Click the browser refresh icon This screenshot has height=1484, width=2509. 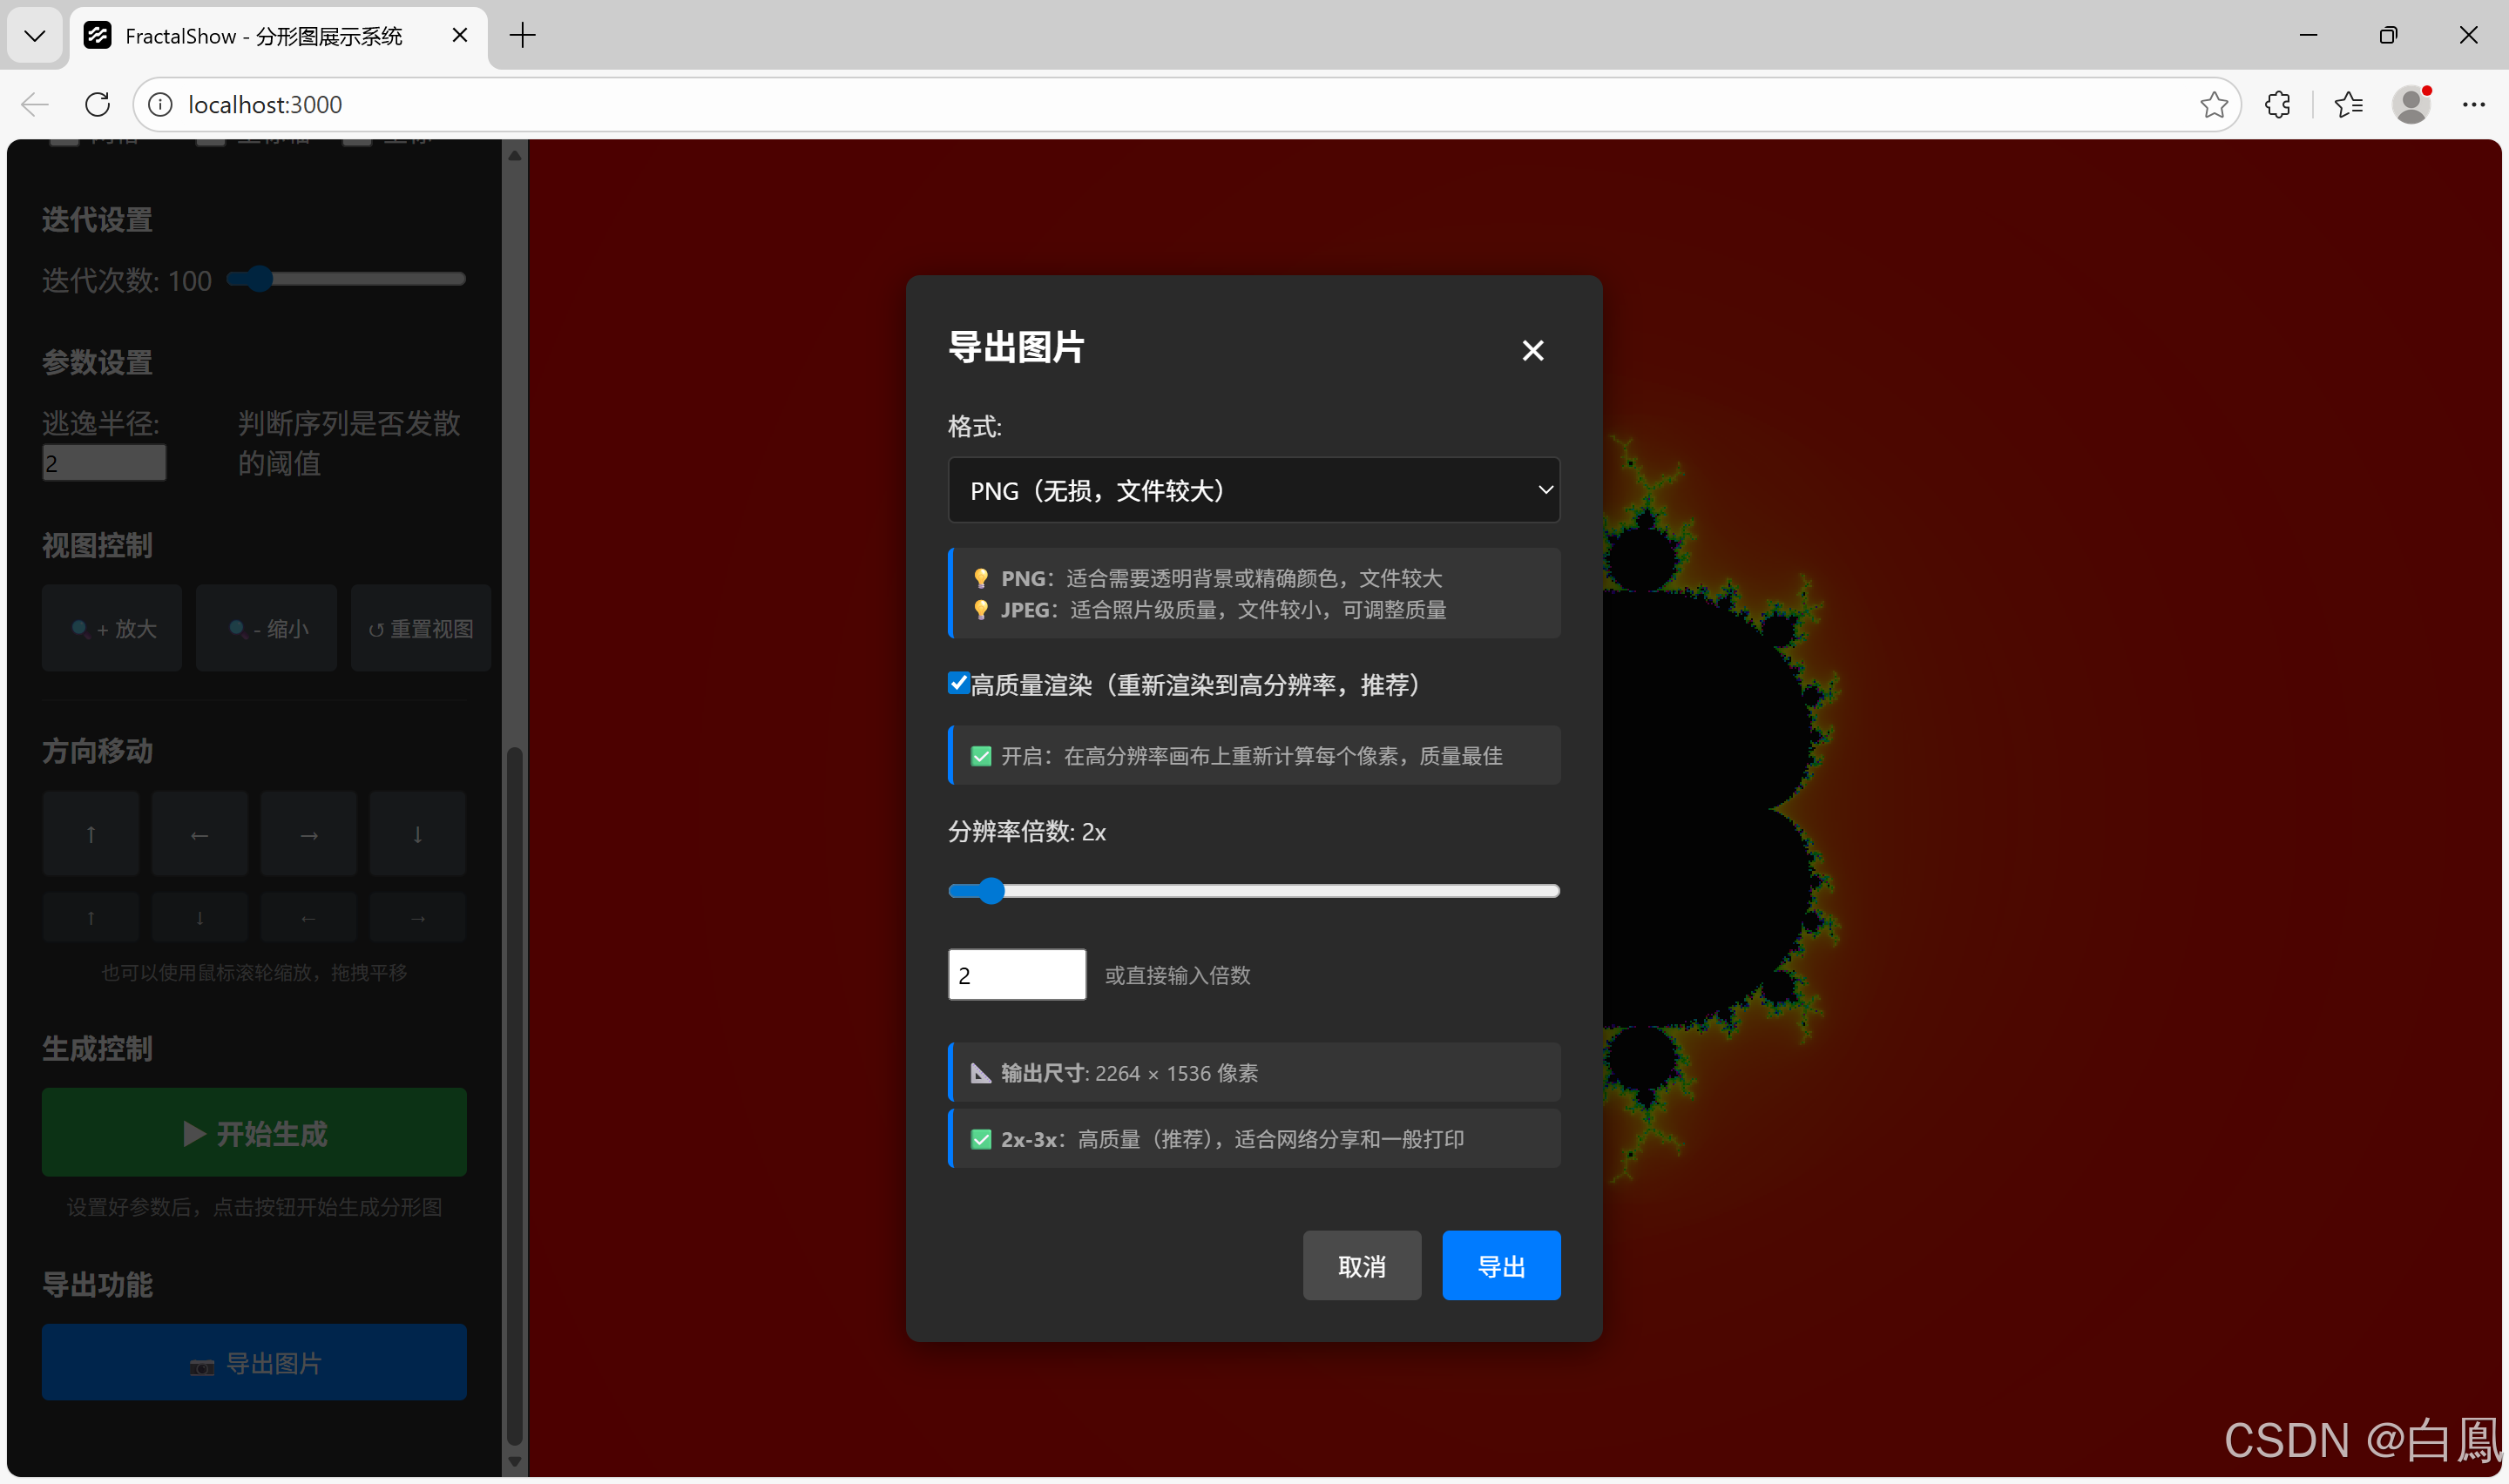tap(97, 104)
